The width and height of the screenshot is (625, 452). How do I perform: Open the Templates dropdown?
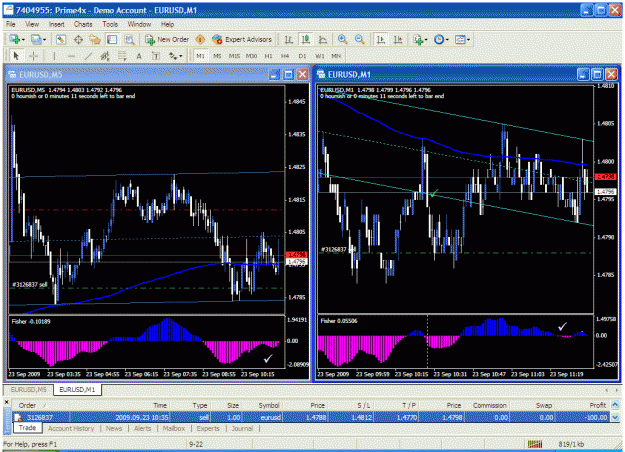[462, 39]
